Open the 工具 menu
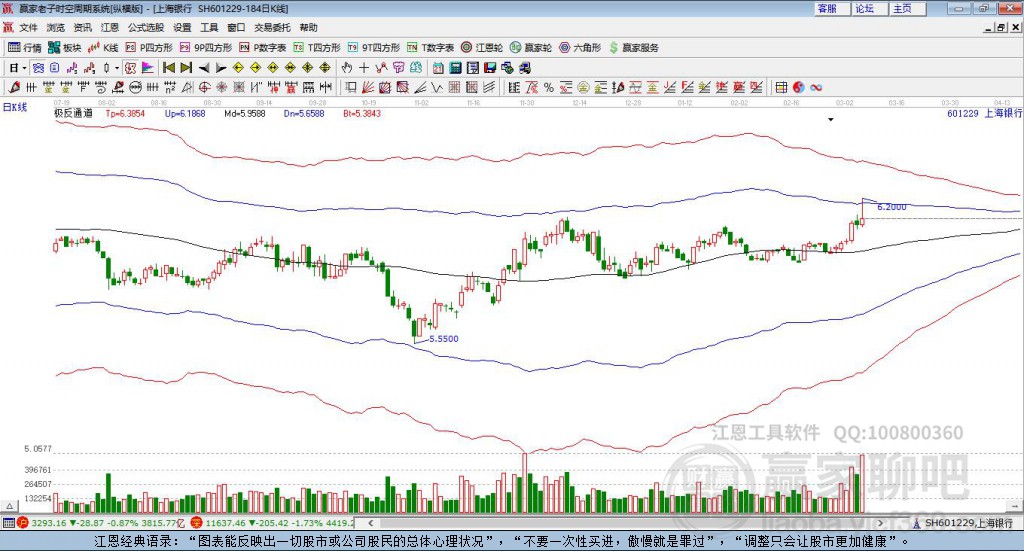1024x551 pixels. tap(209, 27)
